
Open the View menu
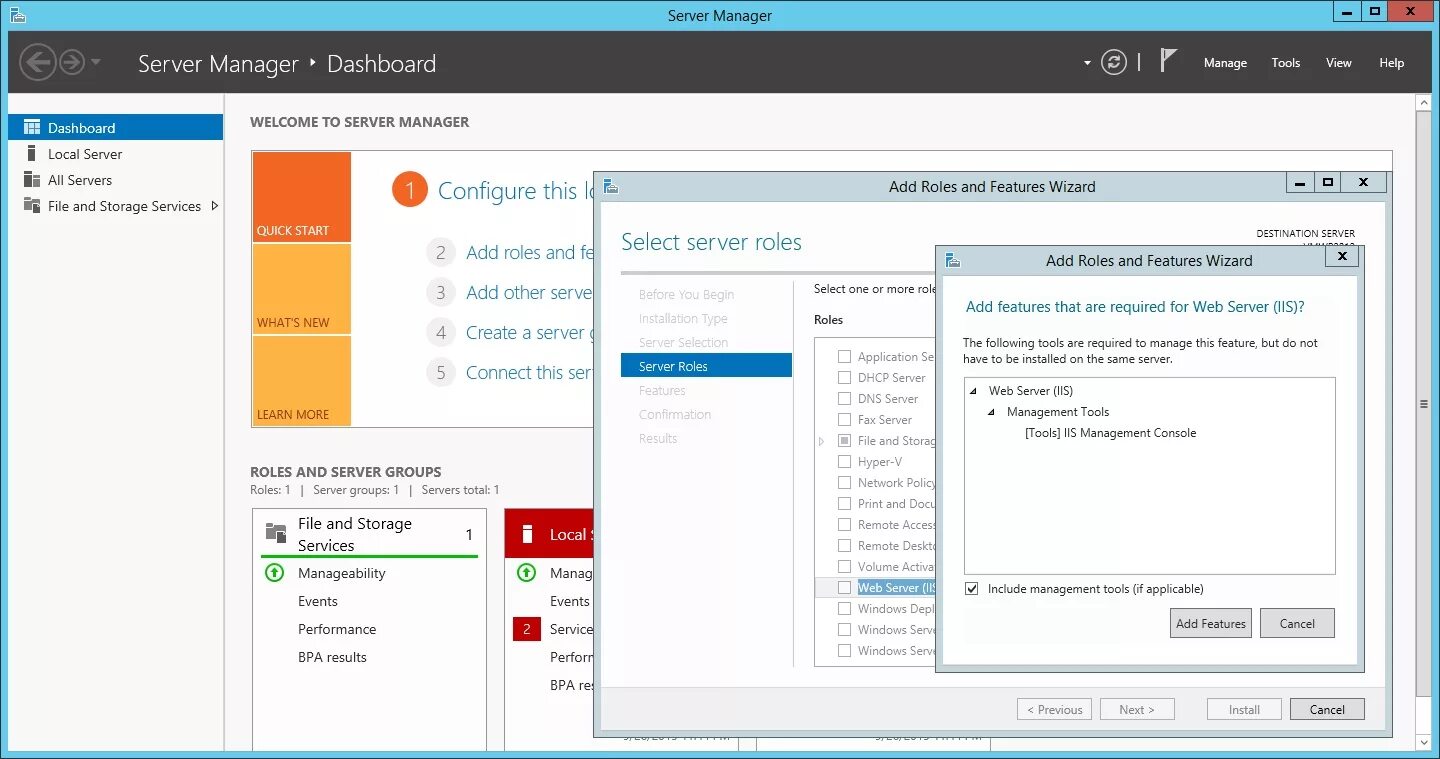(x=1339, y=63)
